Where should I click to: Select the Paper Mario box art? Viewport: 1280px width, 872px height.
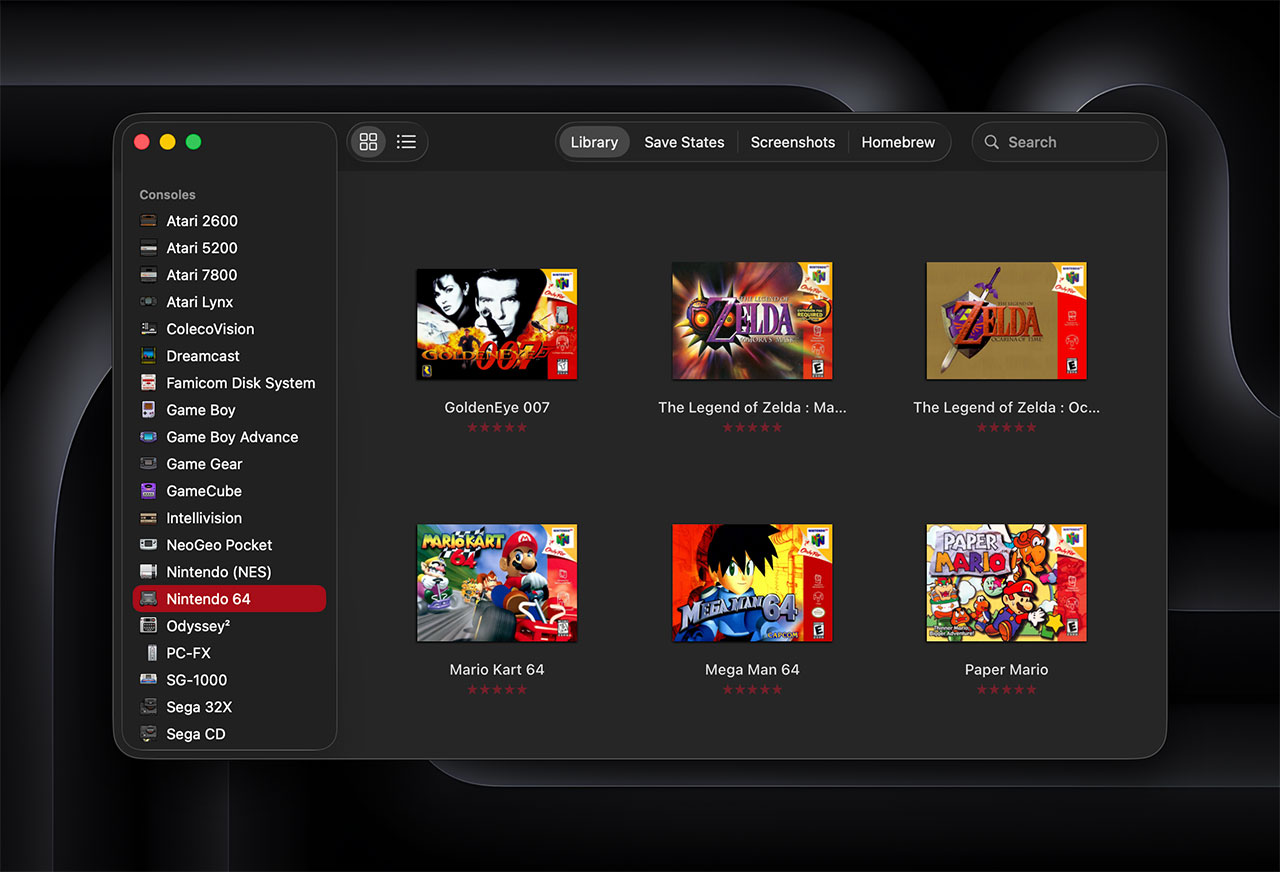point(1006,583)
